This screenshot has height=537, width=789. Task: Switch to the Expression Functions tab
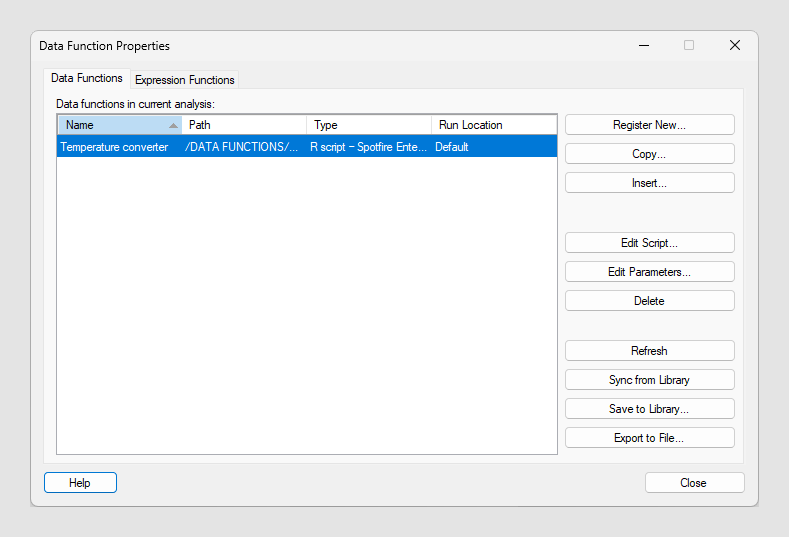pyautogui.click(x=185, y=80)
